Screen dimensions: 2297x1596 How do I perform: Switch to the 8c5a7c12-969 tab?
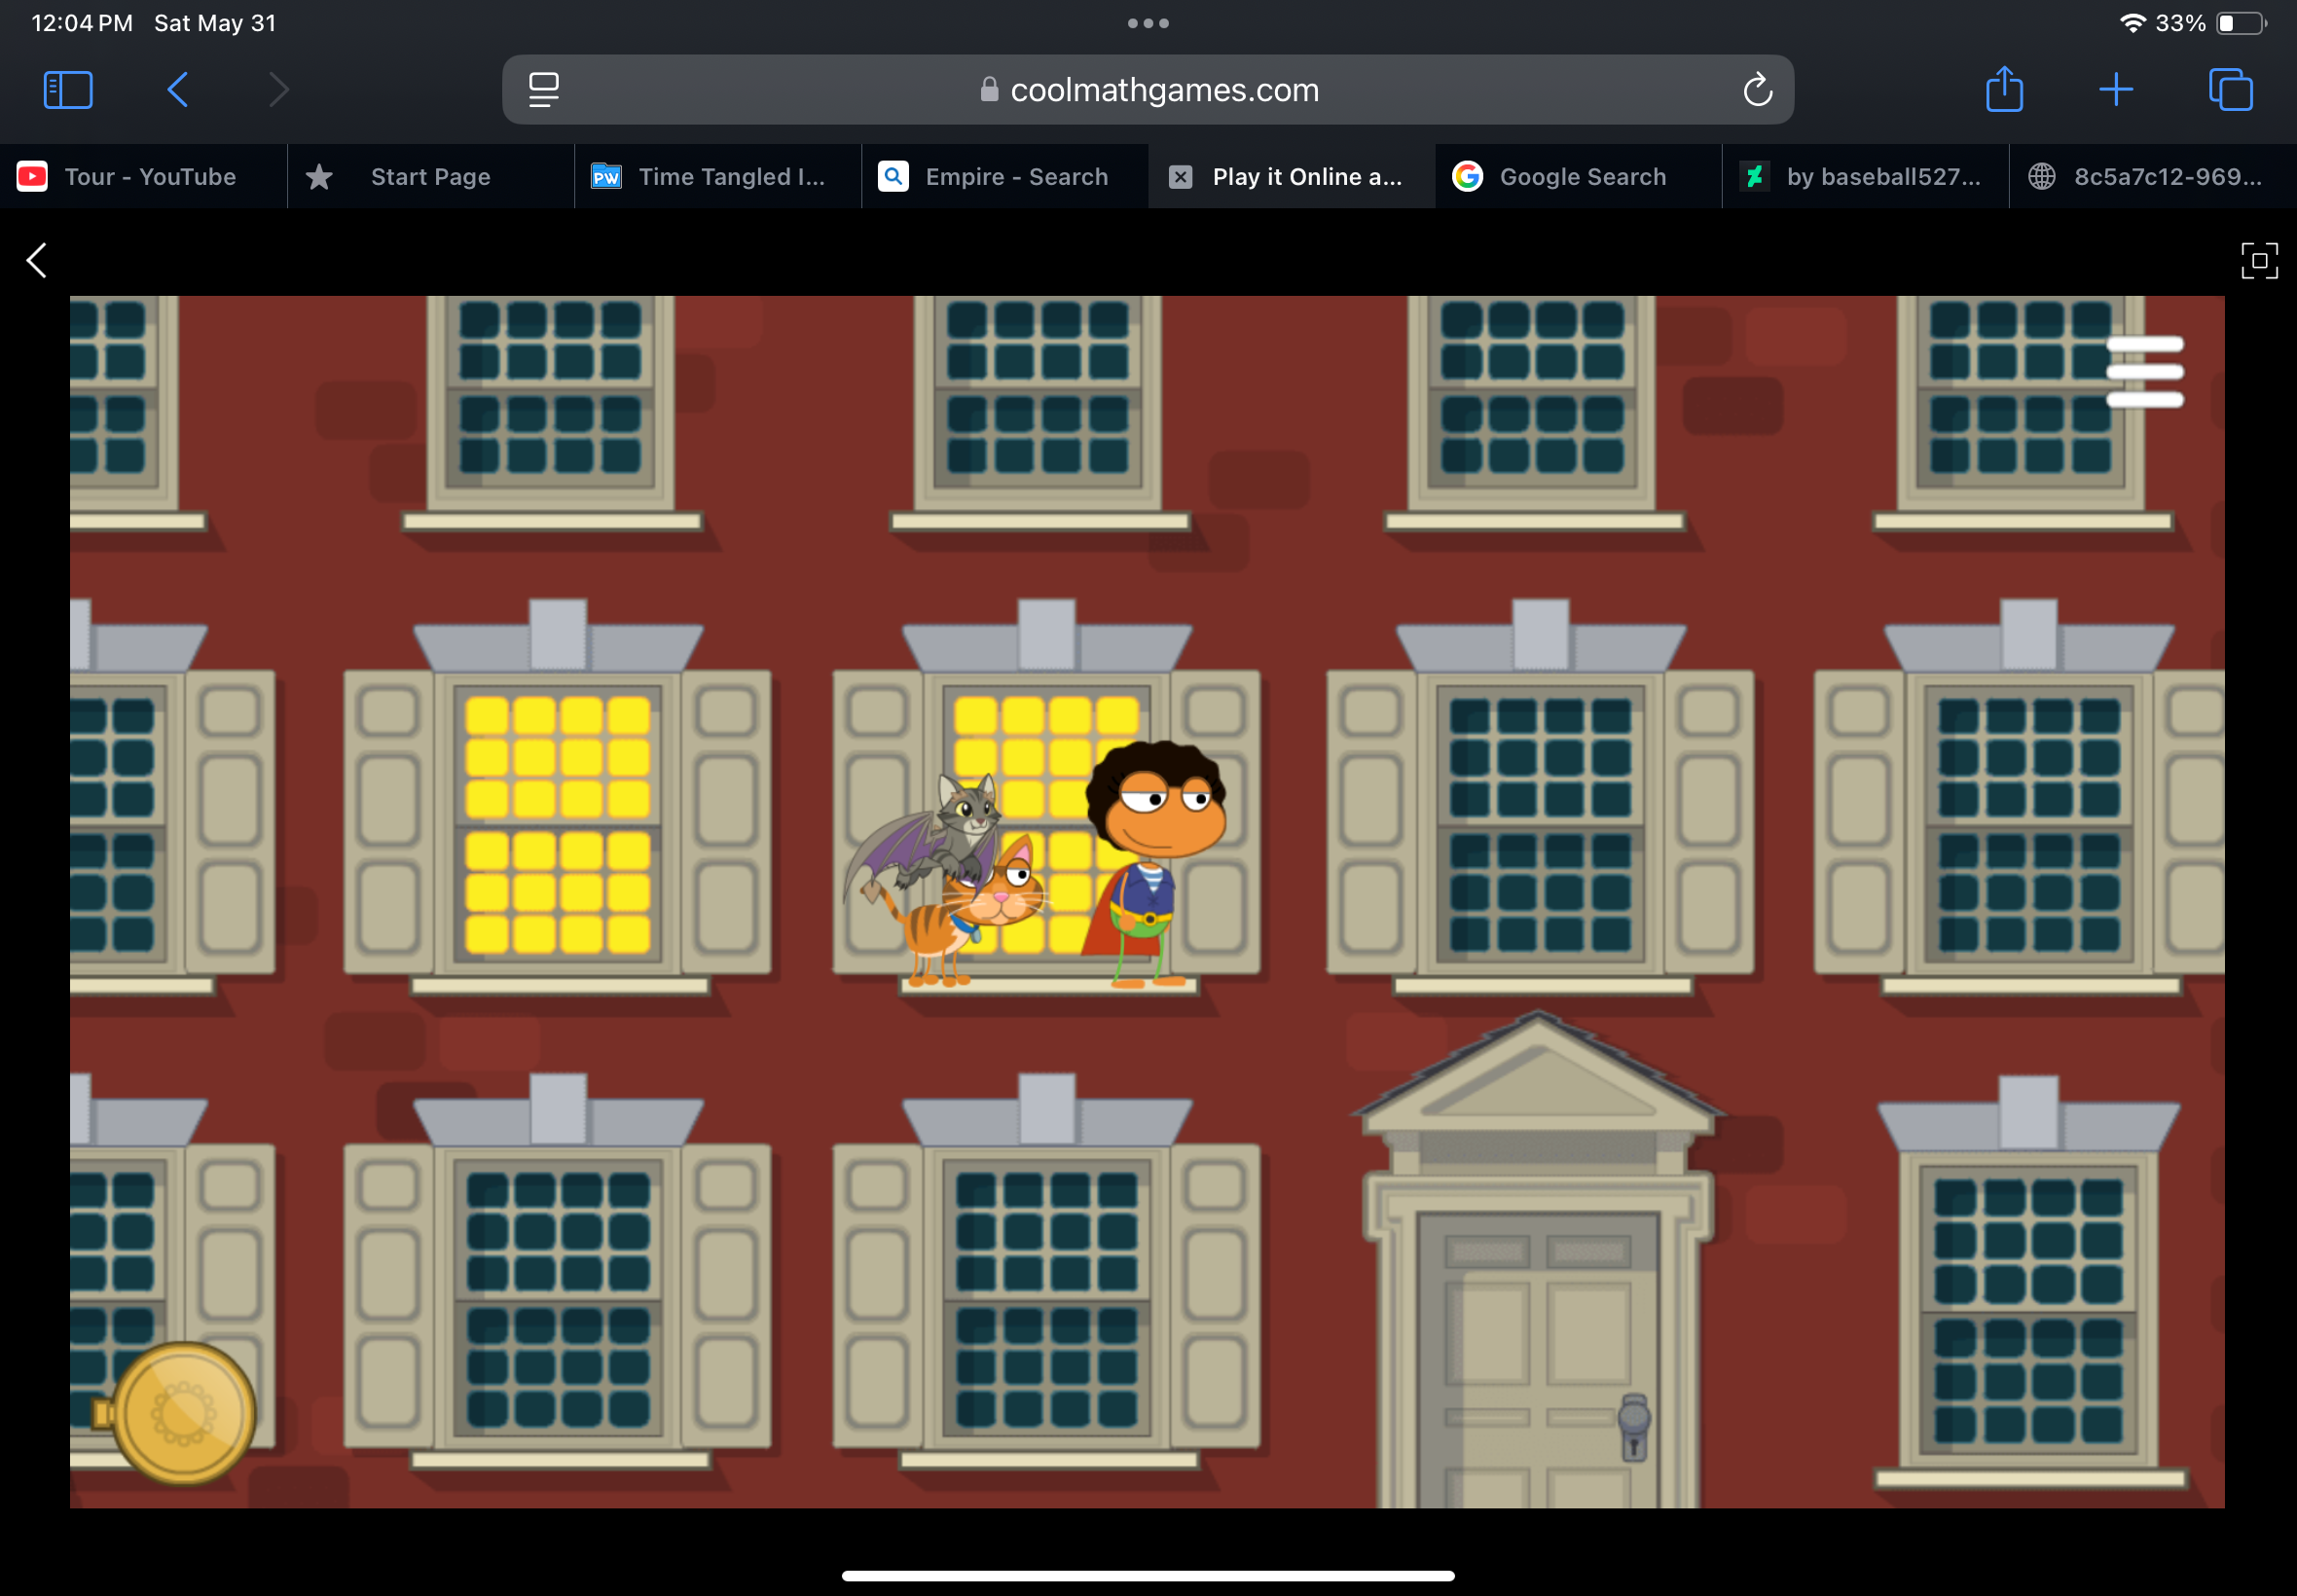2153,177
